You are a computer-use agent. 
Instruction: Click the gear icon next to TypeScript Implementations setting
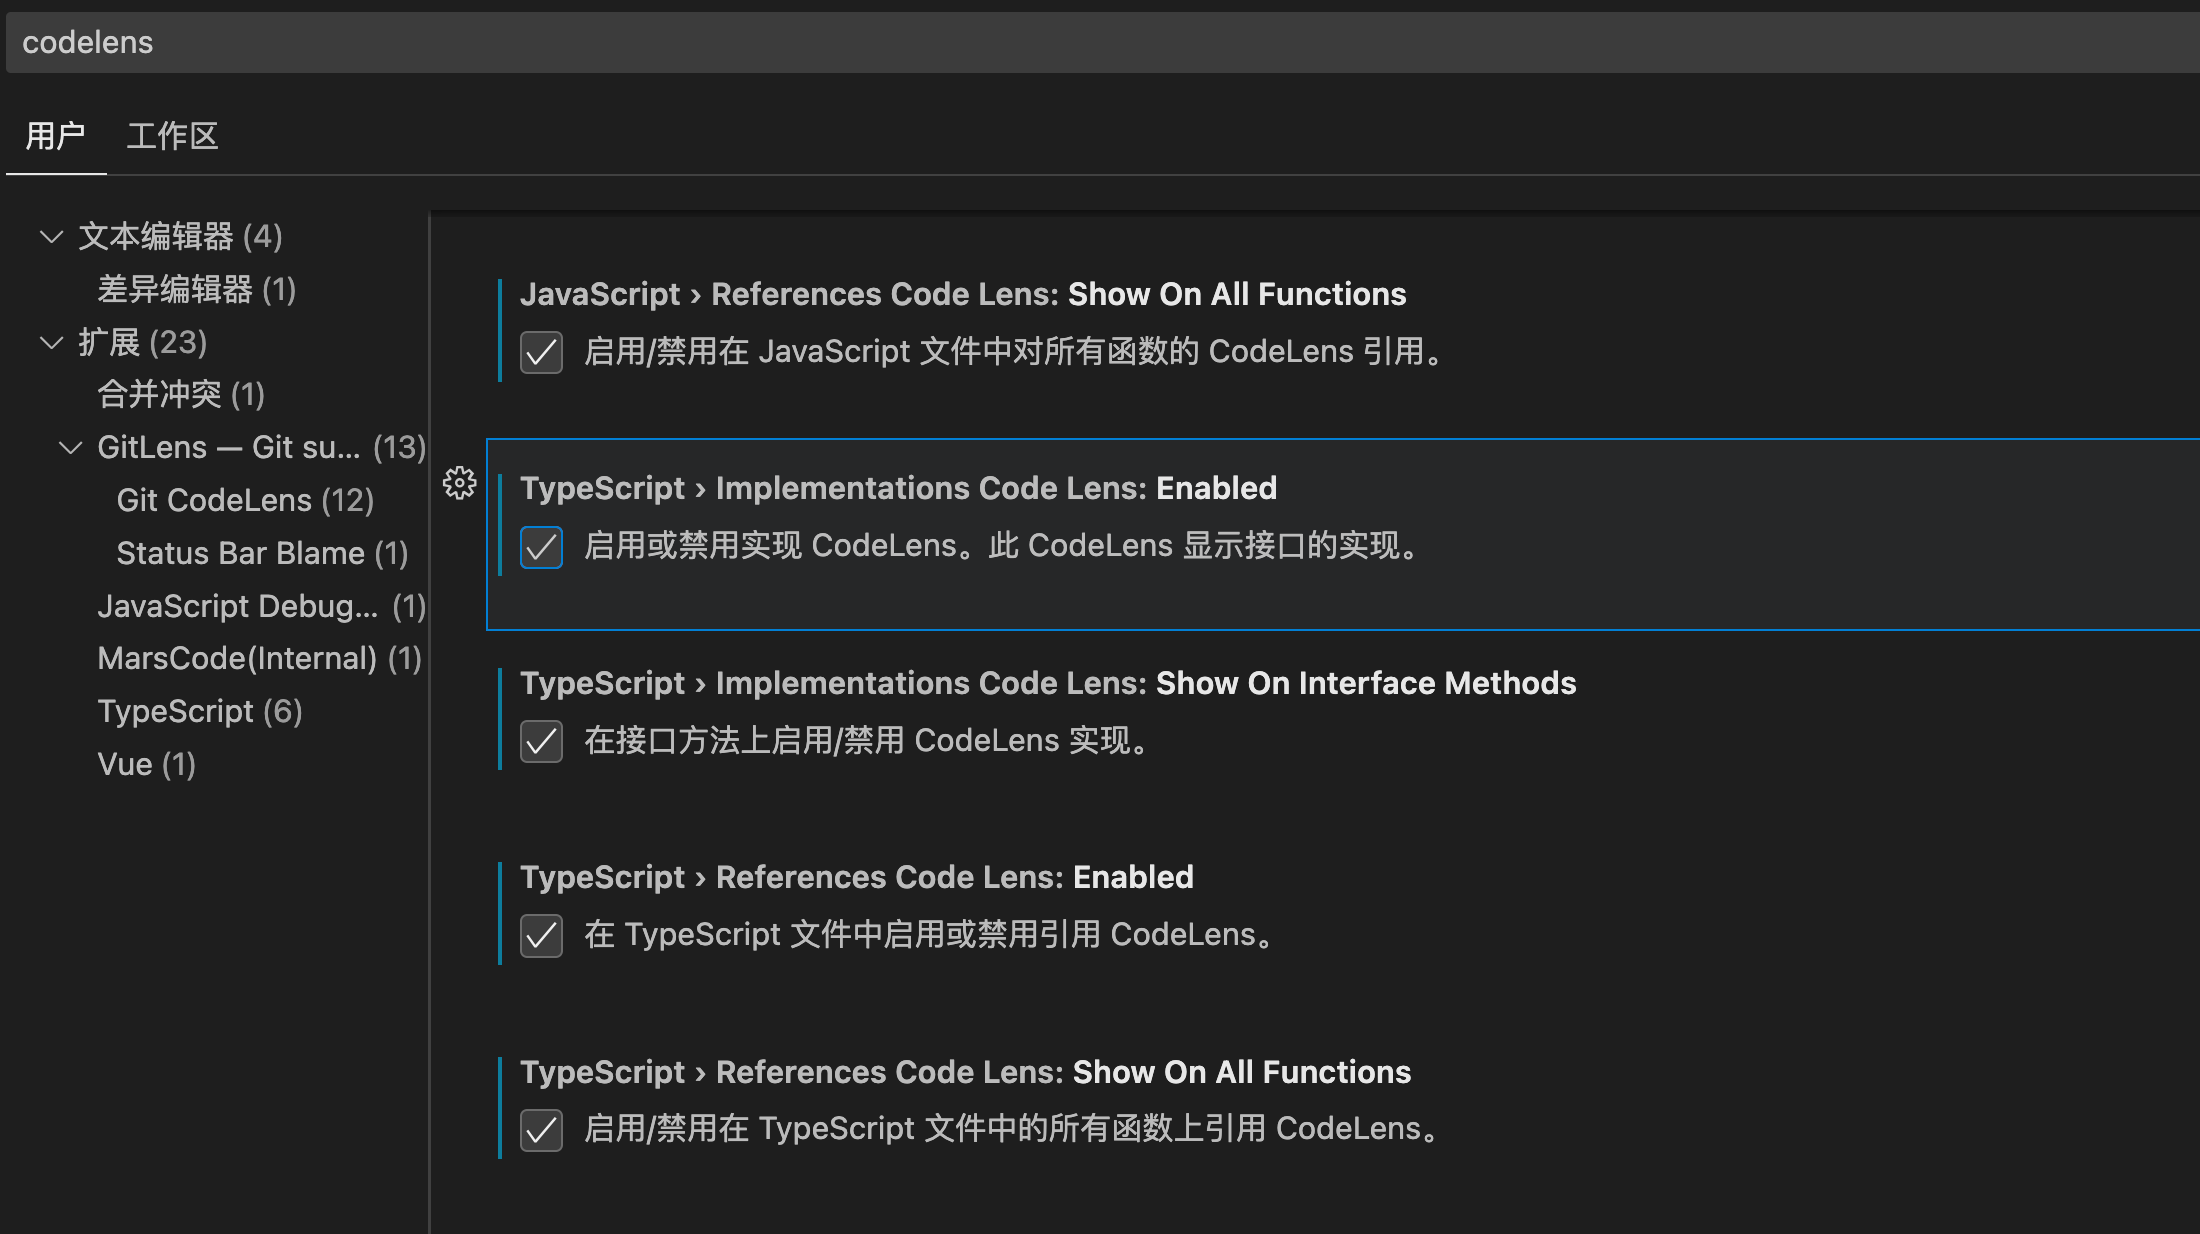[459, 483]
